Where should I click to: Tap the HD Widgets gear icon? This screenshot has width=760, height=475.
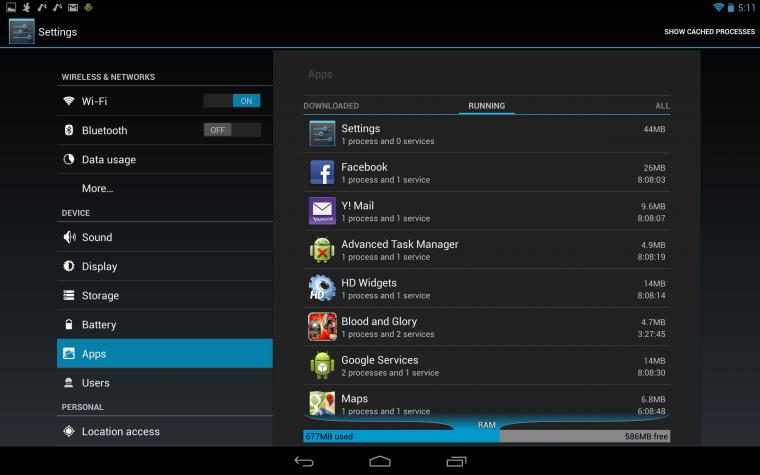tap(322, 288)
